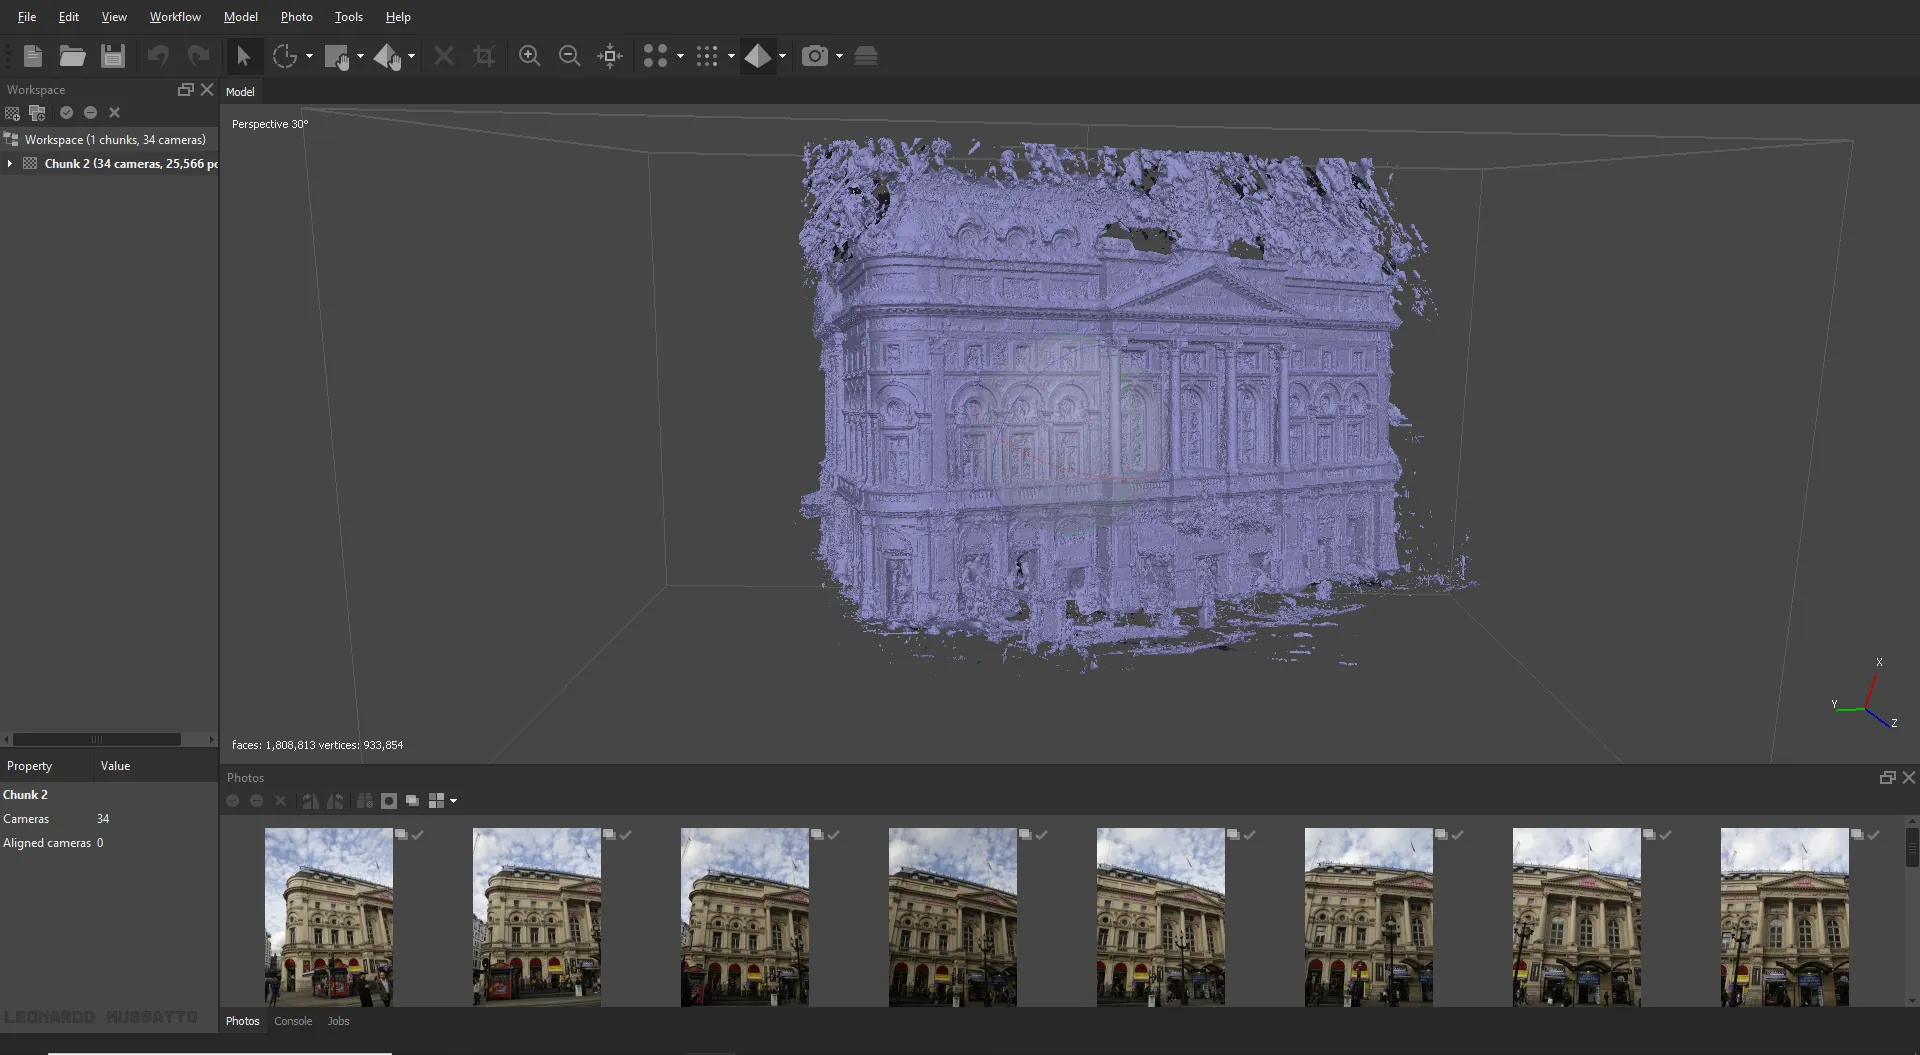Zoom in on the model view
Screen dimensions: 1920x1055
point(530,55)
